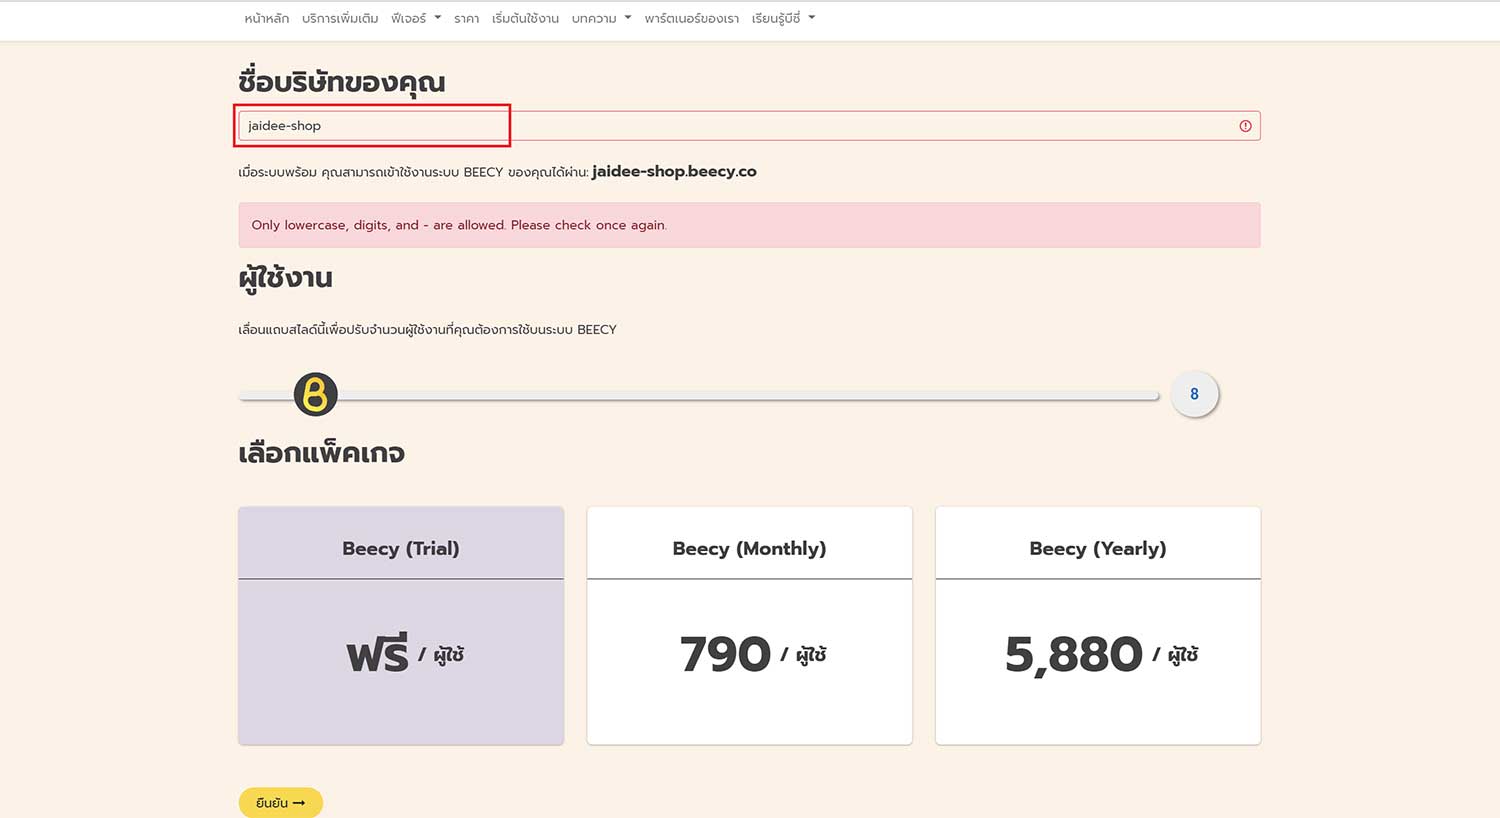
Task: Expand the ฟีเจอร์ dropdown menu
Action: click(x=416, y=18)
